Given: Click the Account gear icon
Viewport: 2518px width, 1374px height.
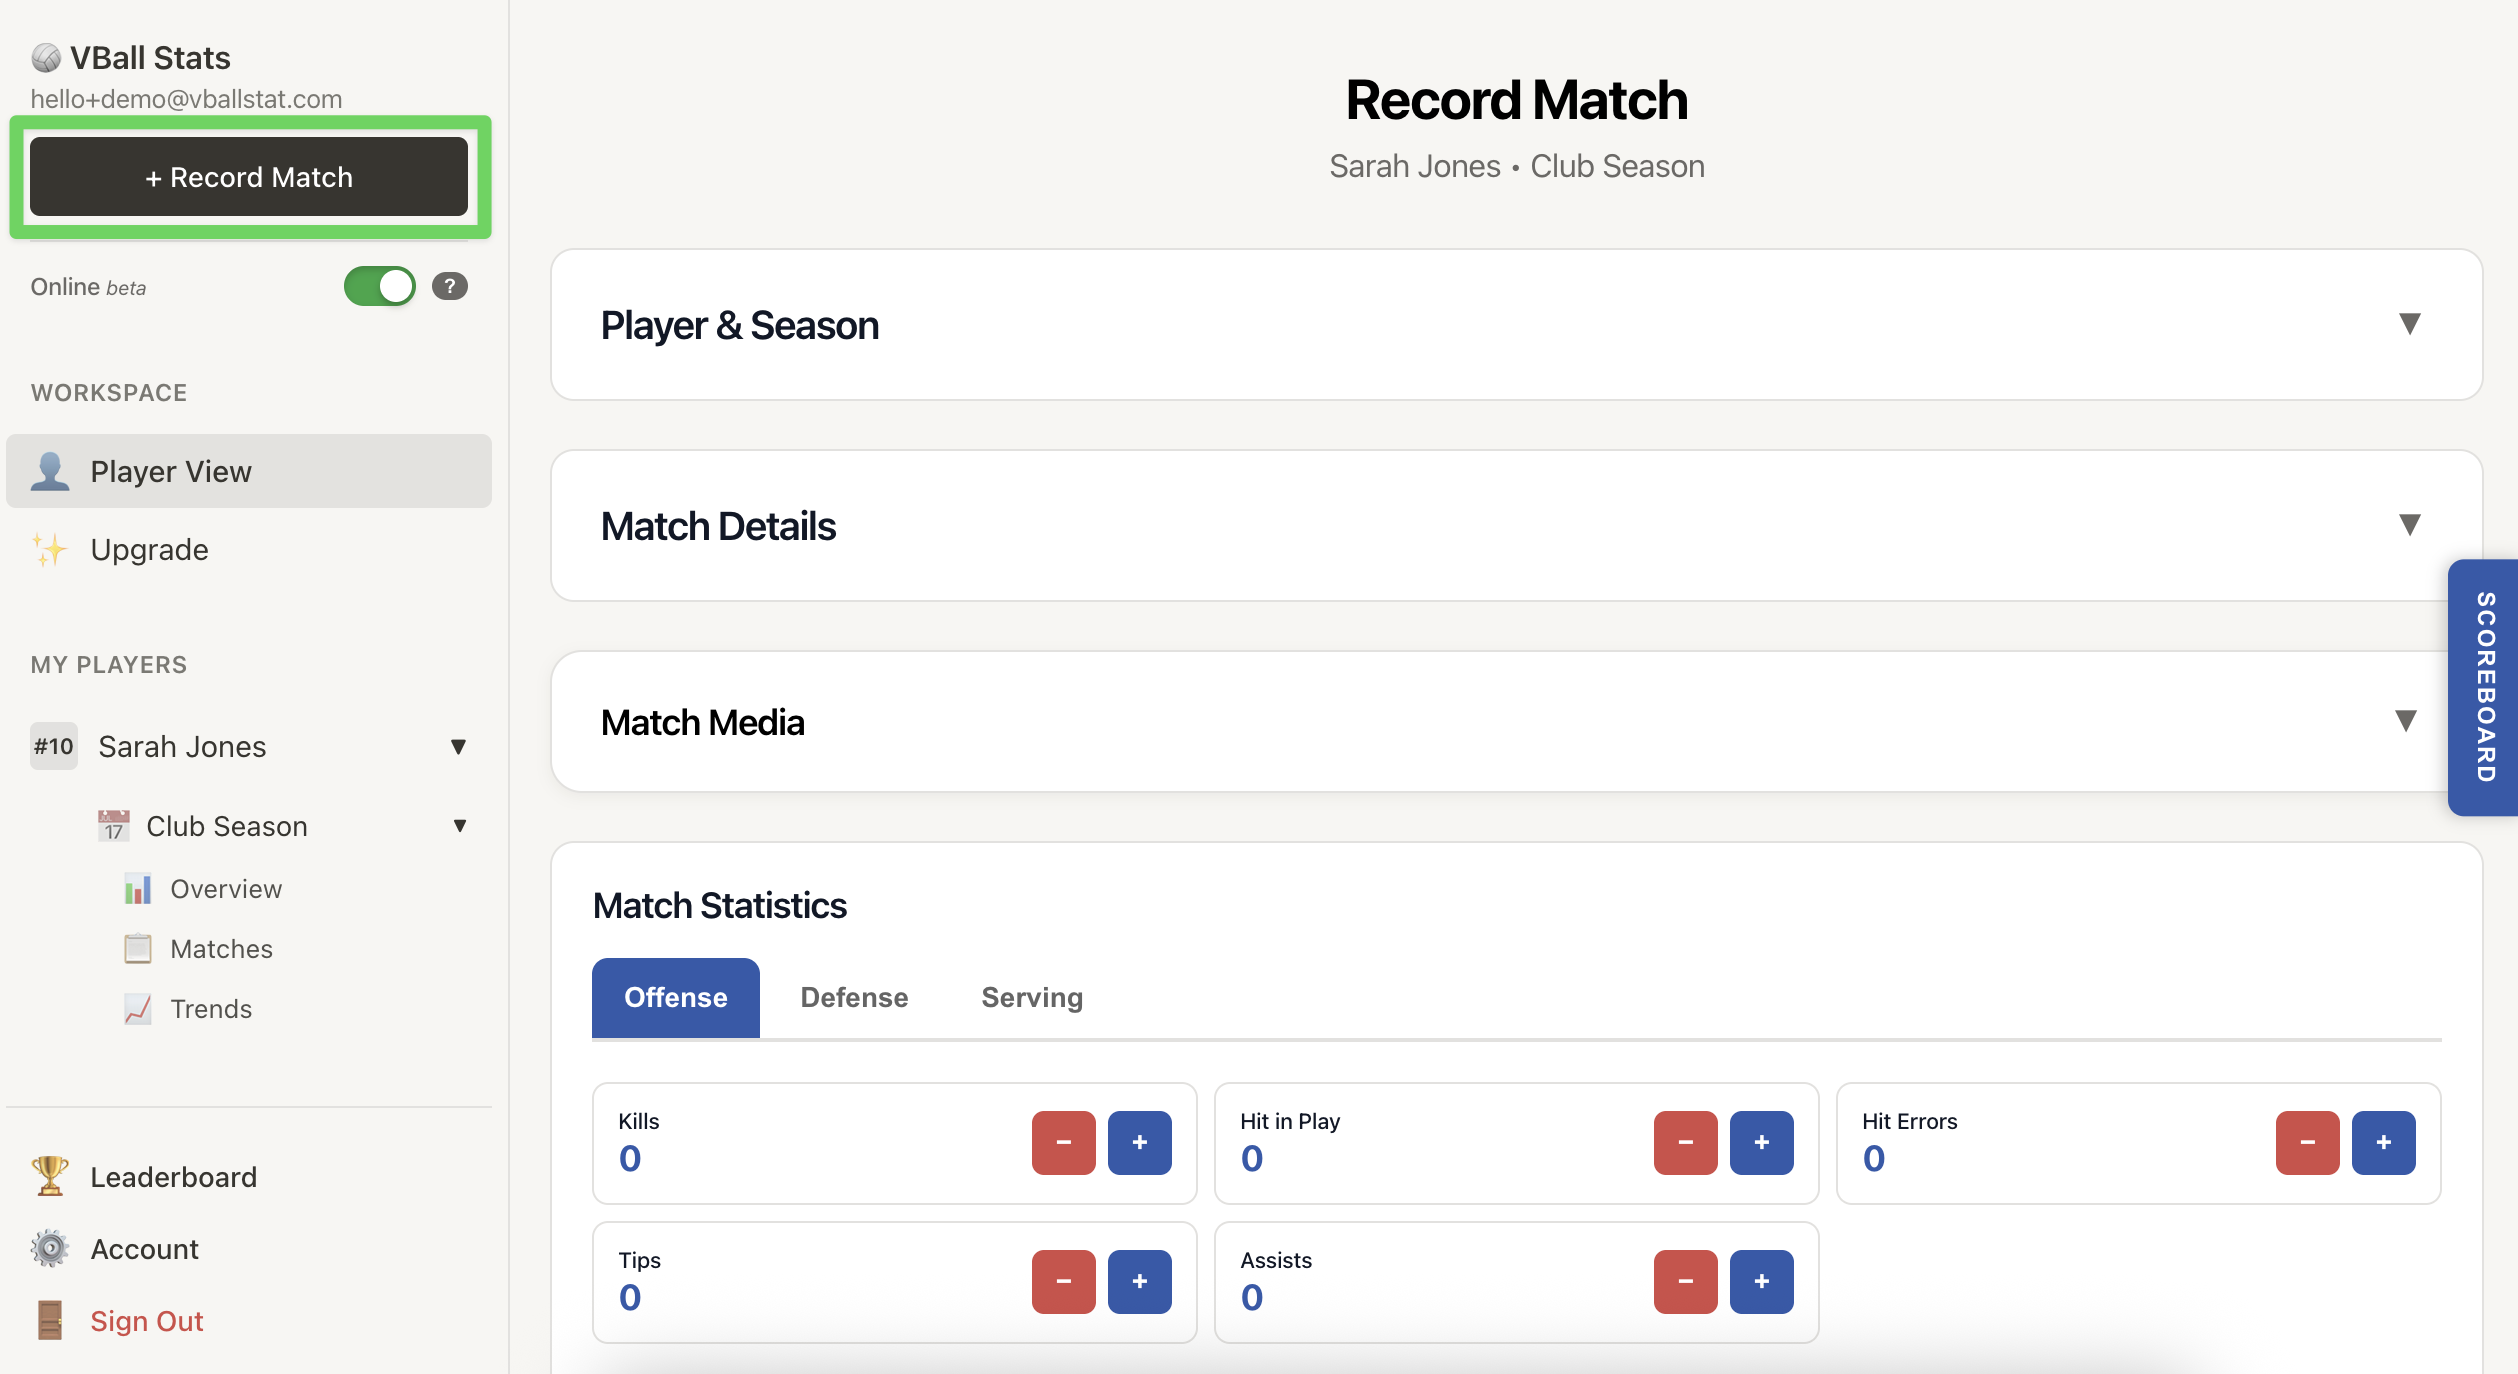Looking at the screenshot, I should pyautogui.click(x=49, y=1248).
